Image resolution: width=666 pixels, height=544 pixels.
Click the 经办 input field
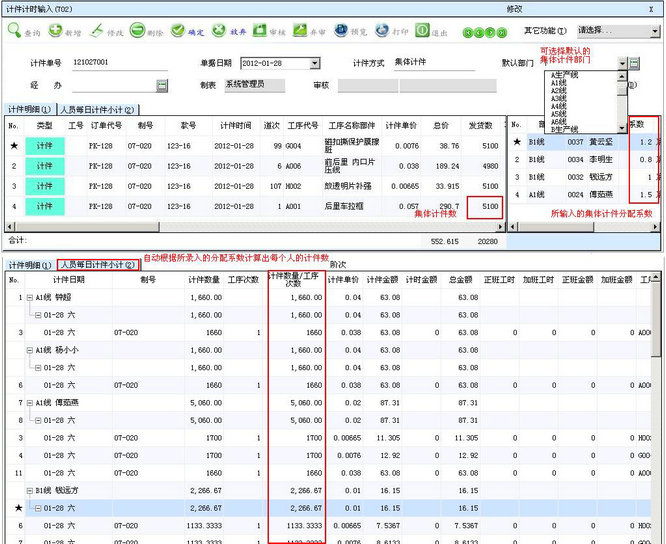pyautogui.click(x=114, y=85)
